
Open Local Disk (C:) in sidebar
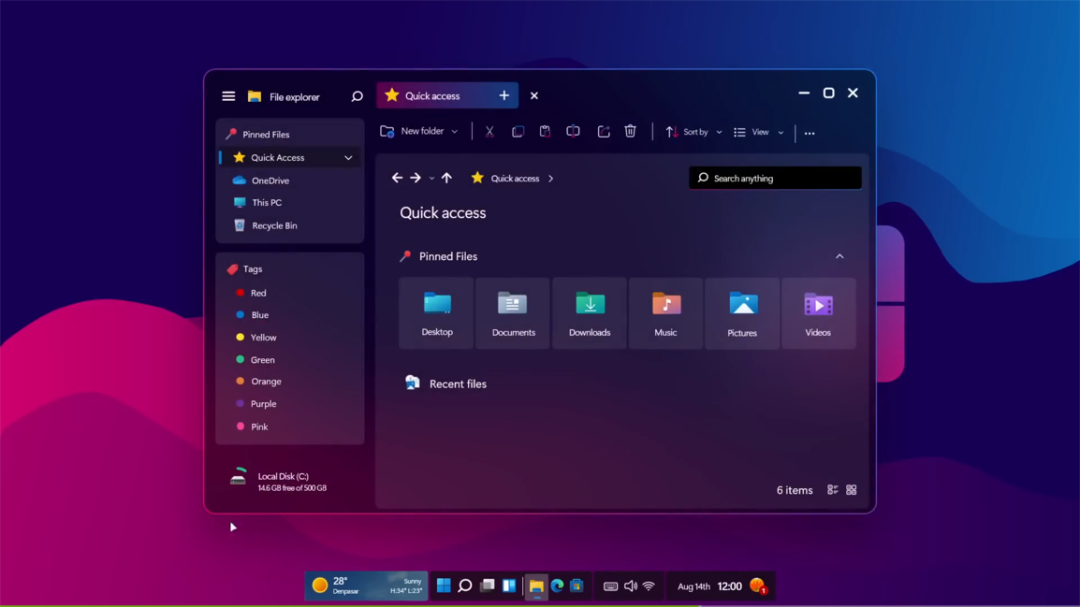(279, 481)
